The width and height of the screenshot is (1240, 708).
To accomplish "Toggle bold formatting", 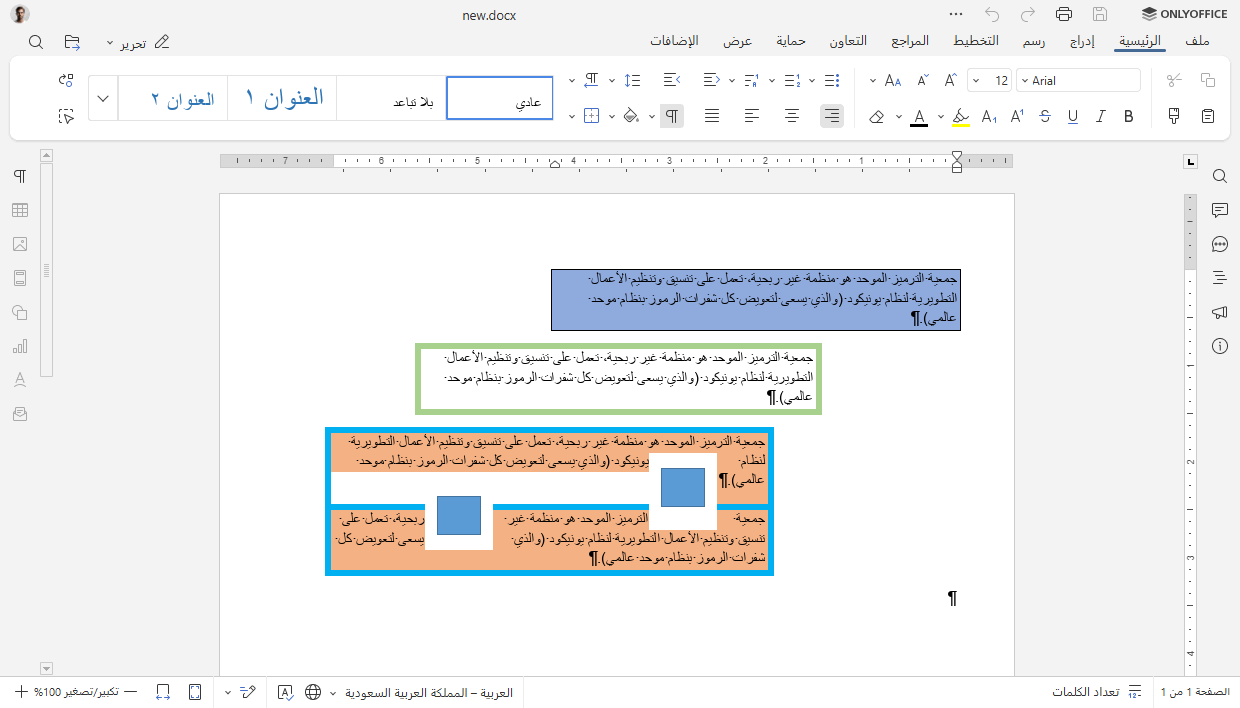I will (x=1128, y=116).
